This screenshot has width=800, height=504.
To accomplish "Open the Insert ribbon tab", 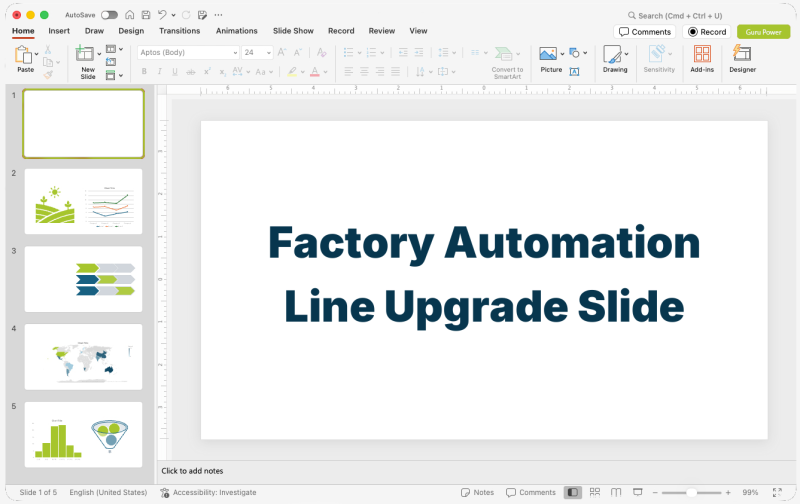I will tap(59, 31).
